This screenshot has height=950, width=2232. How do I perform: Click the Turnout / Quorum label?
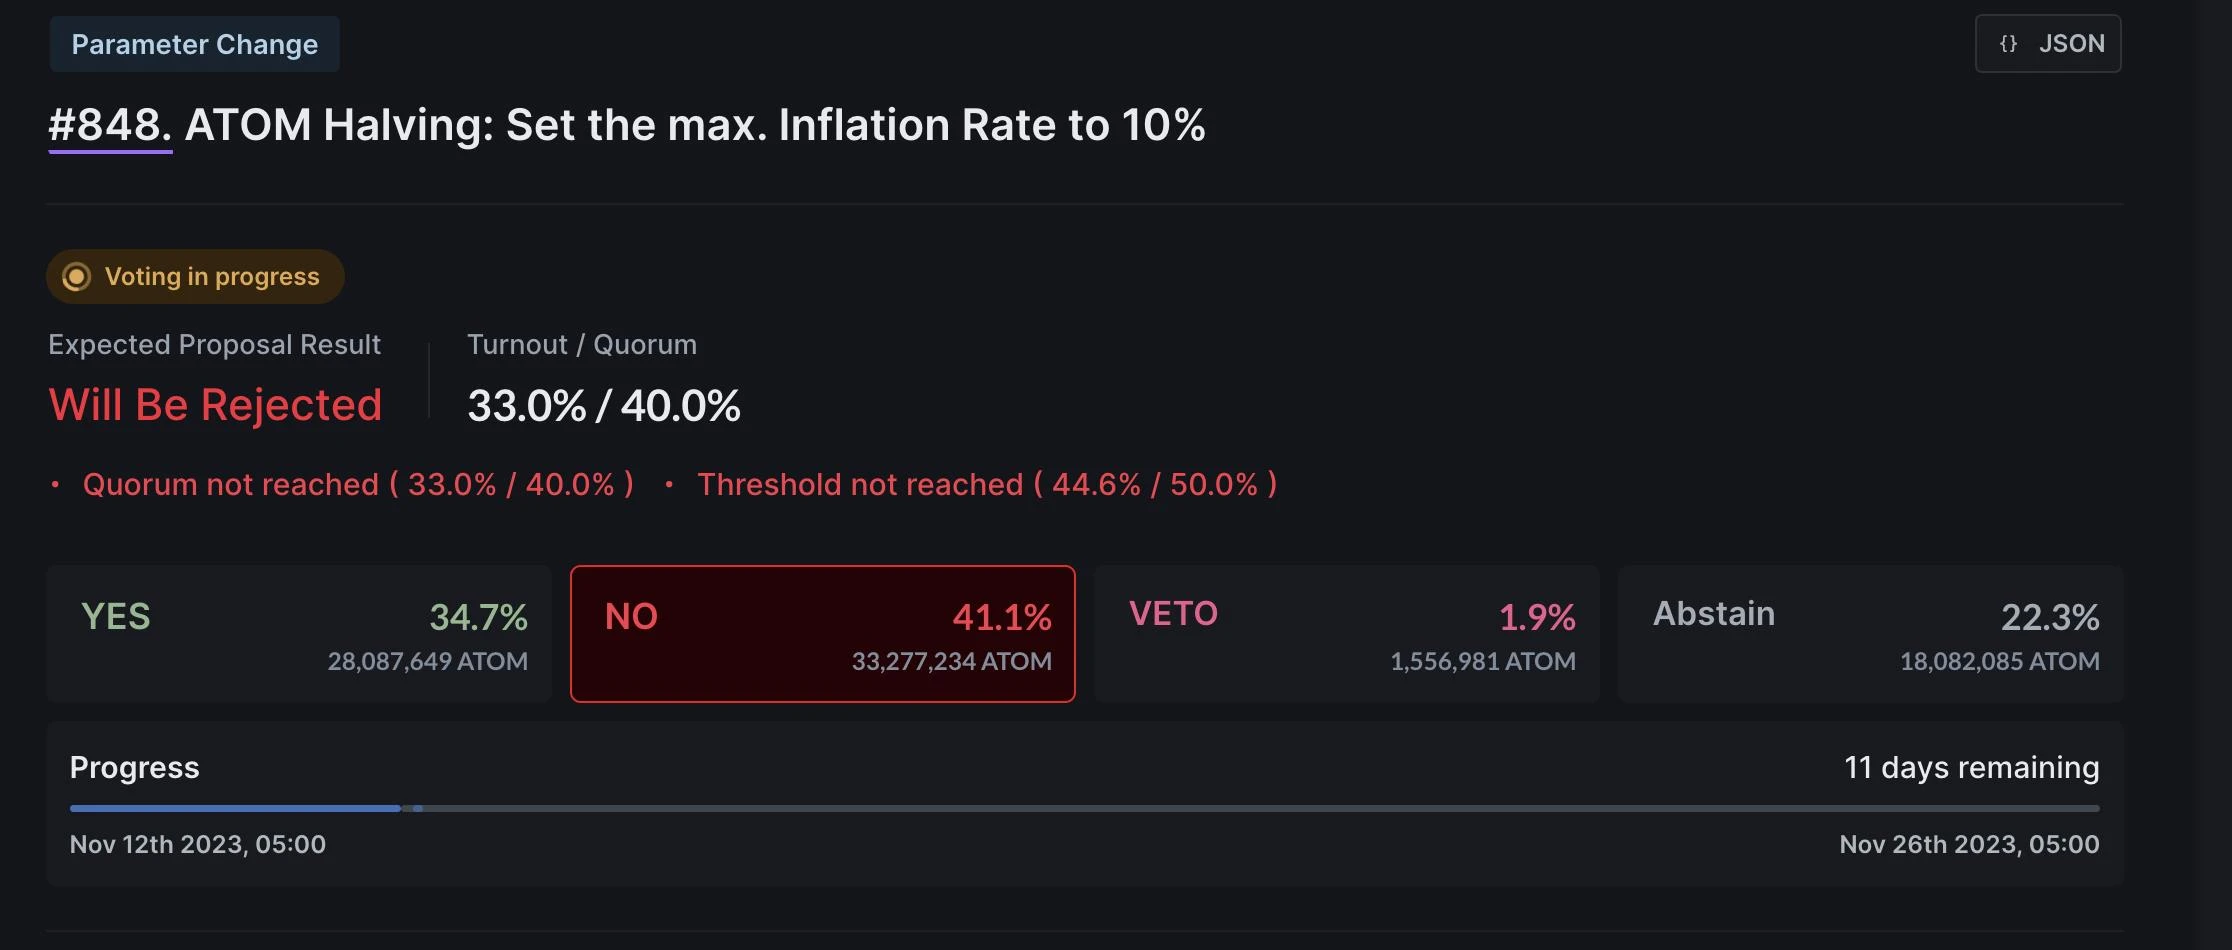point(581,345)
